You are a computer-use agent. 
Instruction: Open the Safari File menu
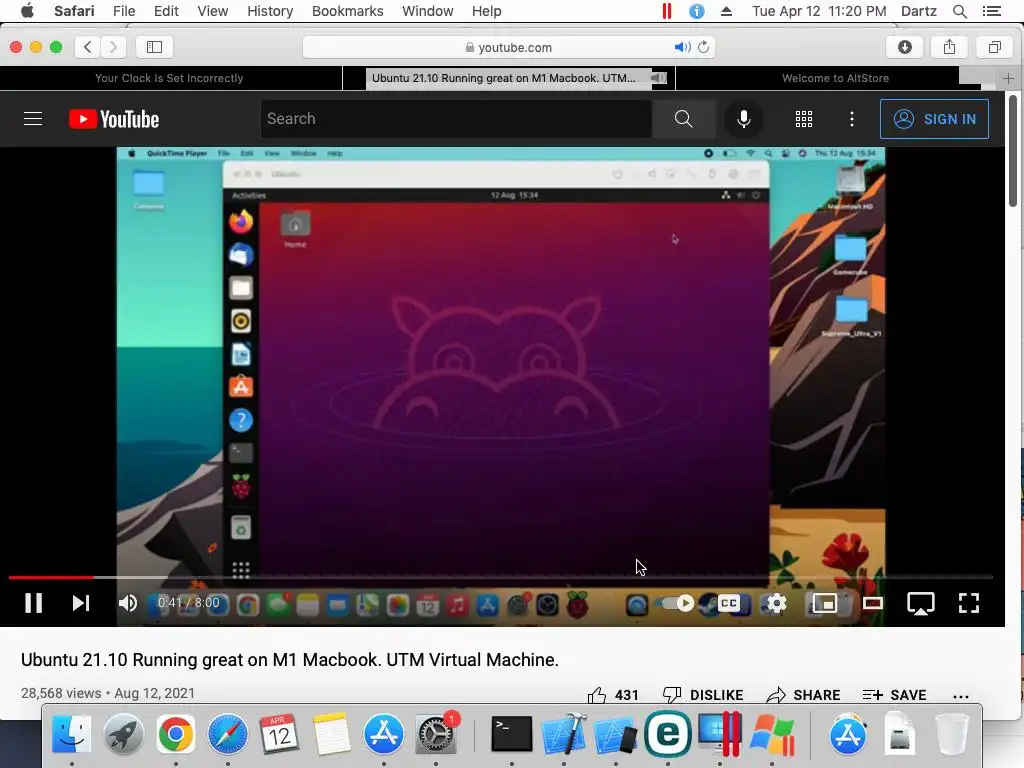(123, 11)
